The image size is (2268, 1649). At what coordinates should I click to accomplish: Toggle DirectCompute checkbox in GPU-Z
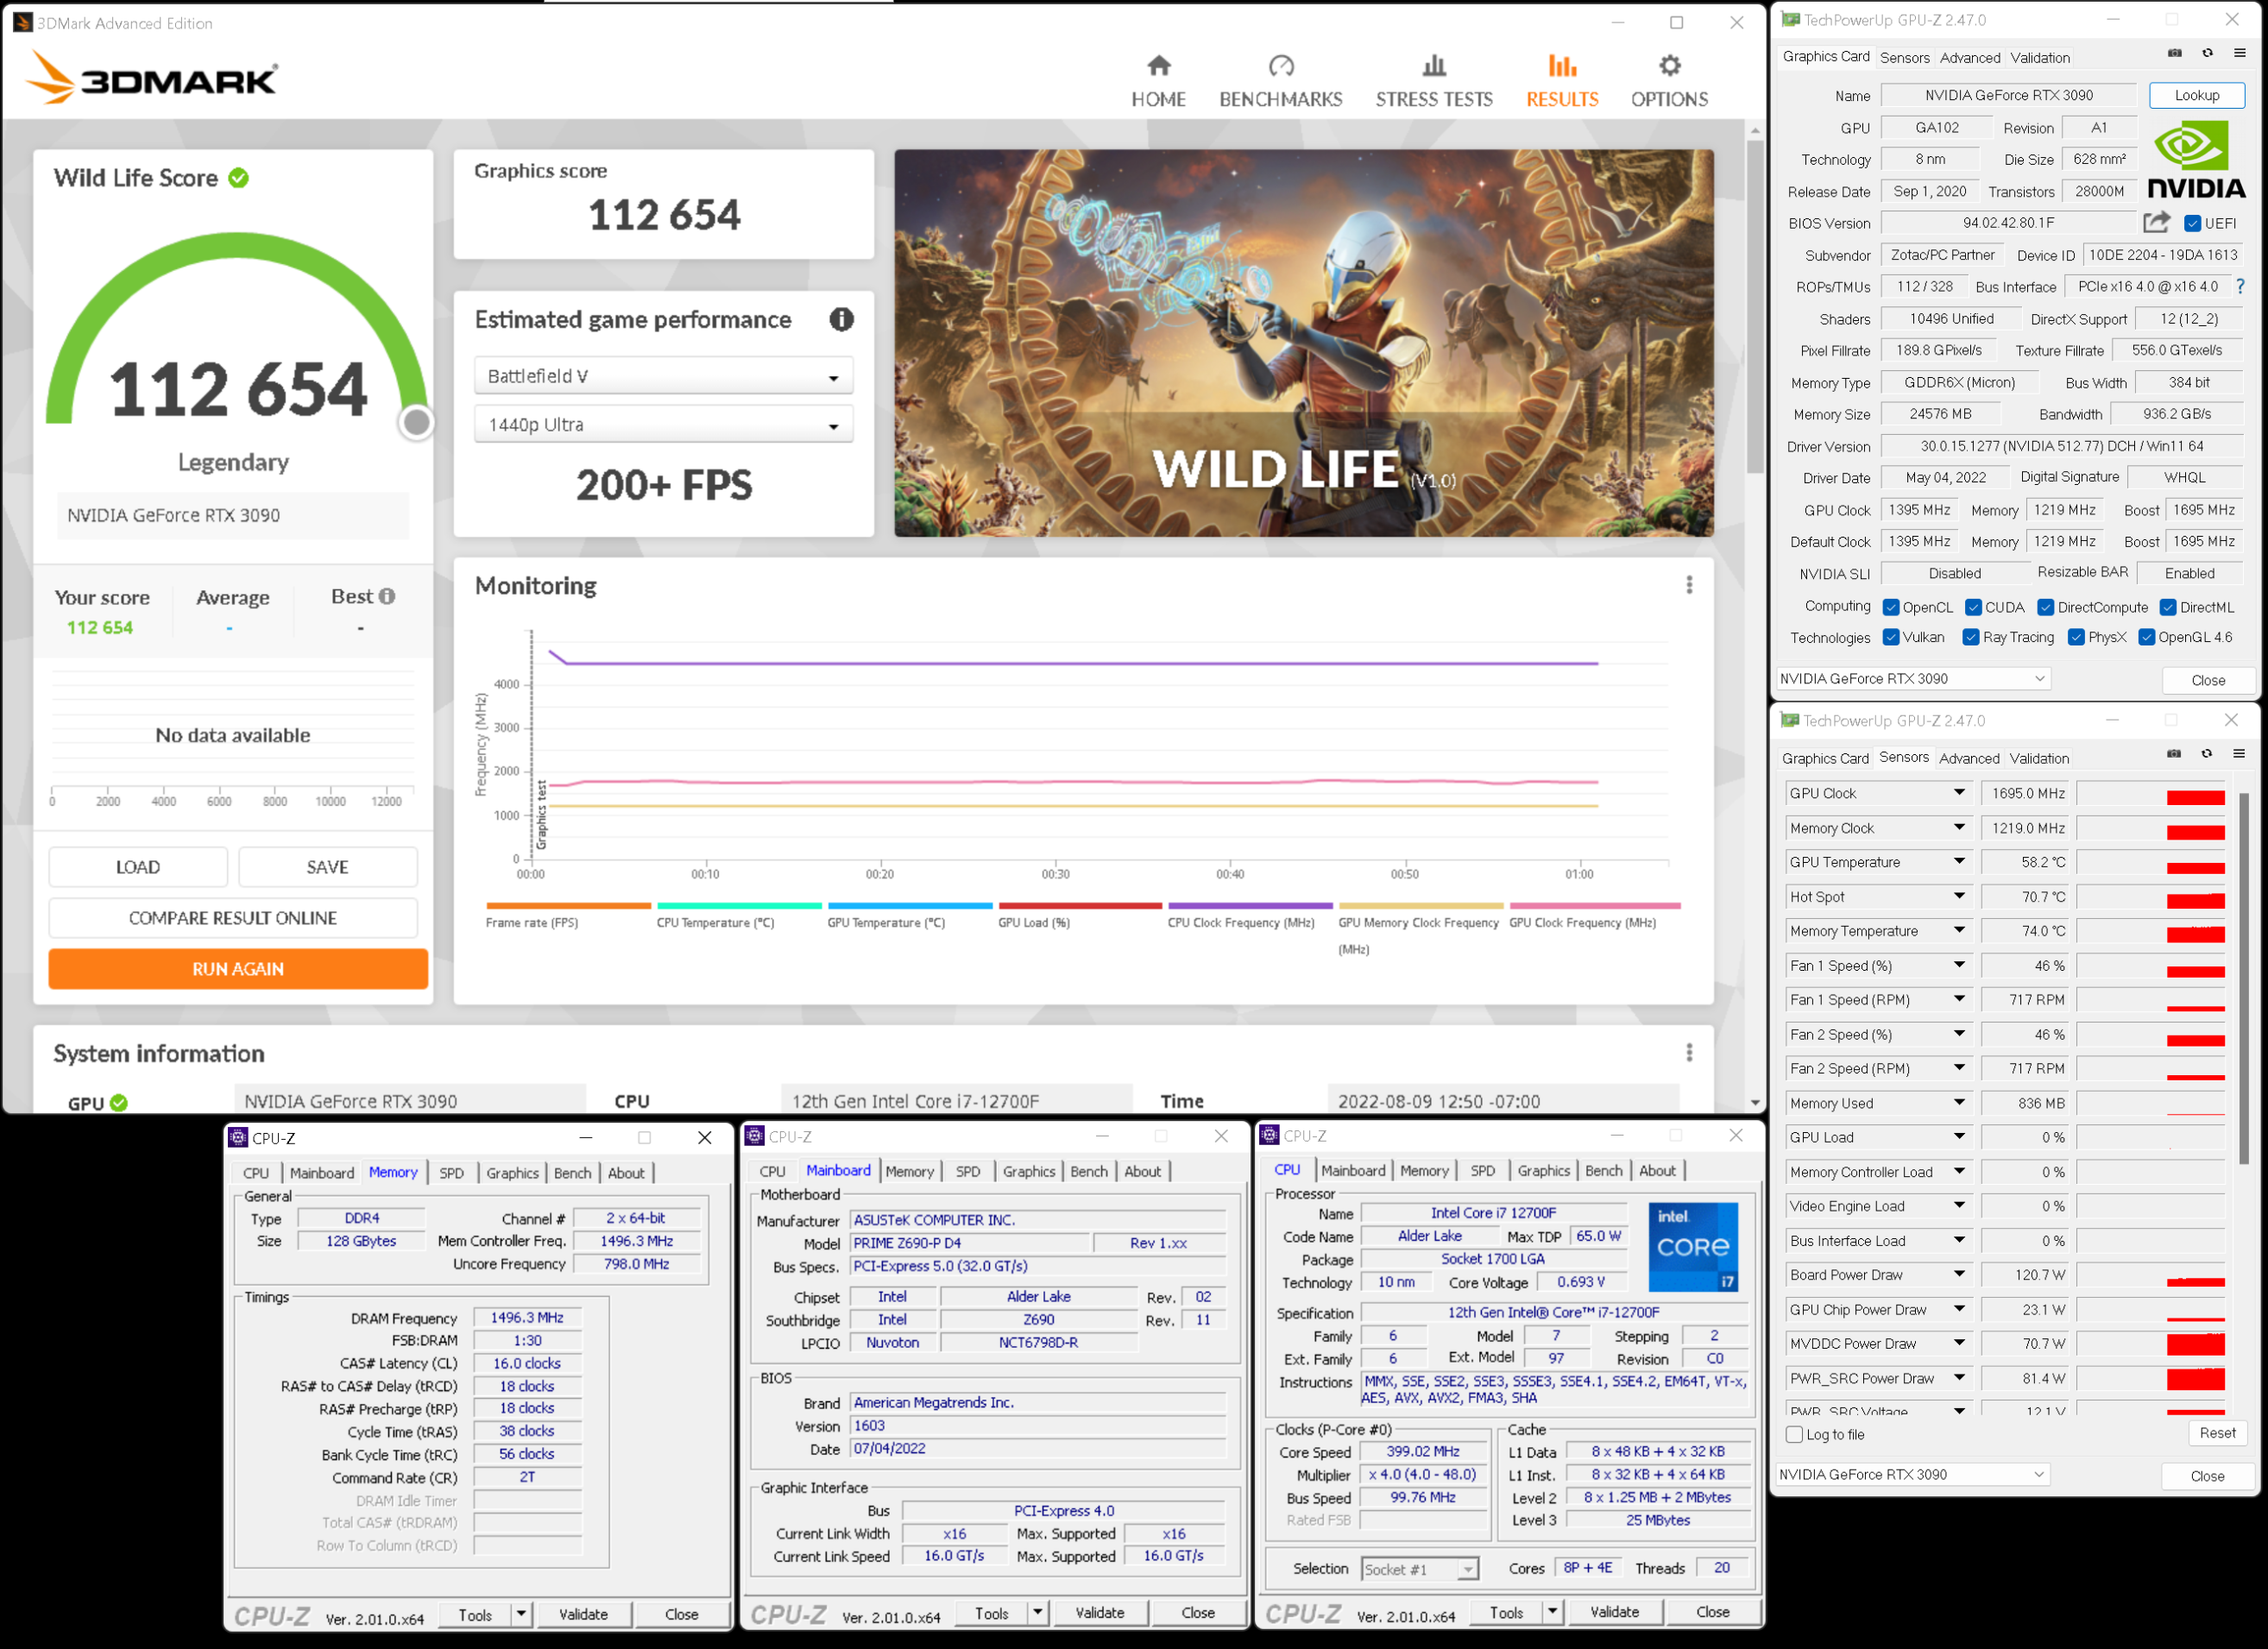(x=2045, y=607)
